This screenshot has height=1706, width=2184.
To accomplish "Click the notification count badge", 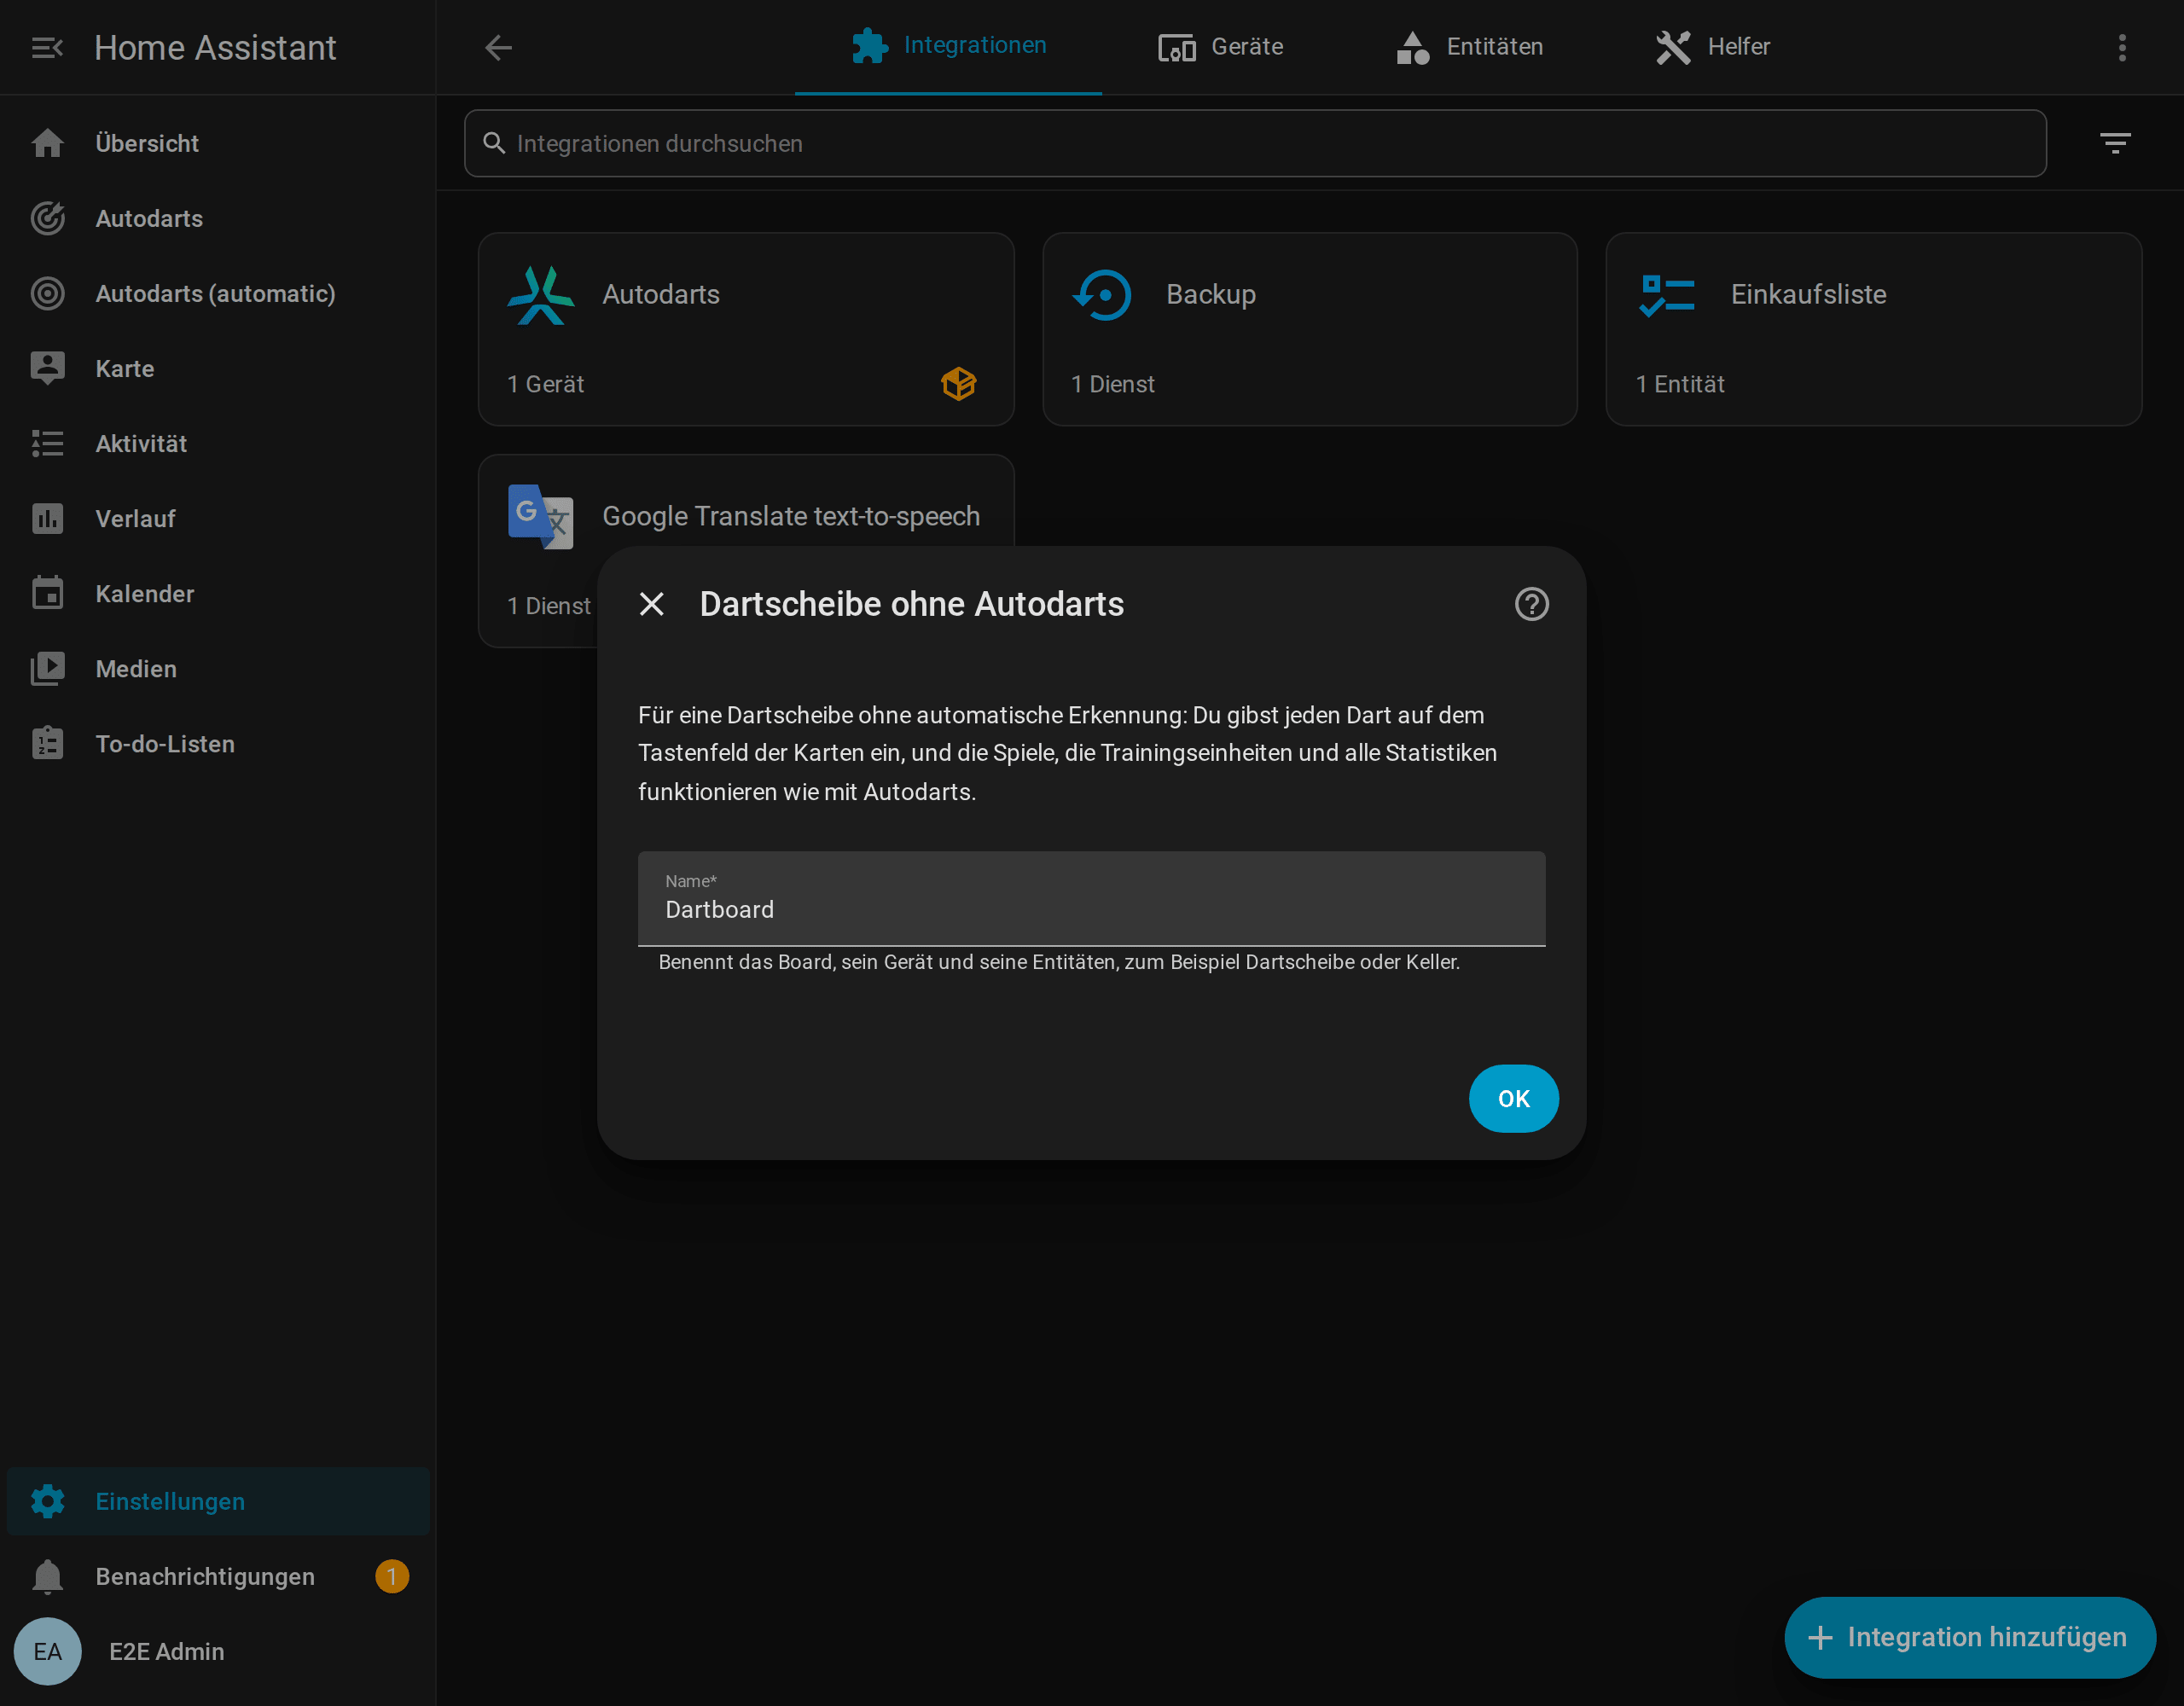I will (x=392, y=1577).
